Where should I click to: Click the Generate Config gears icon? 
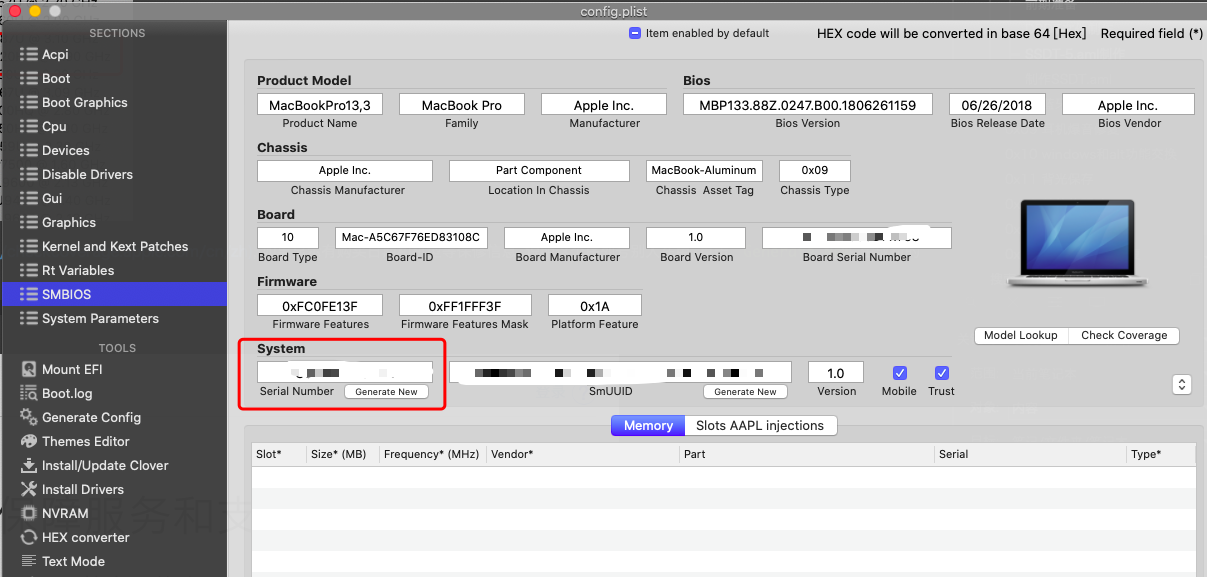[28, 417]
